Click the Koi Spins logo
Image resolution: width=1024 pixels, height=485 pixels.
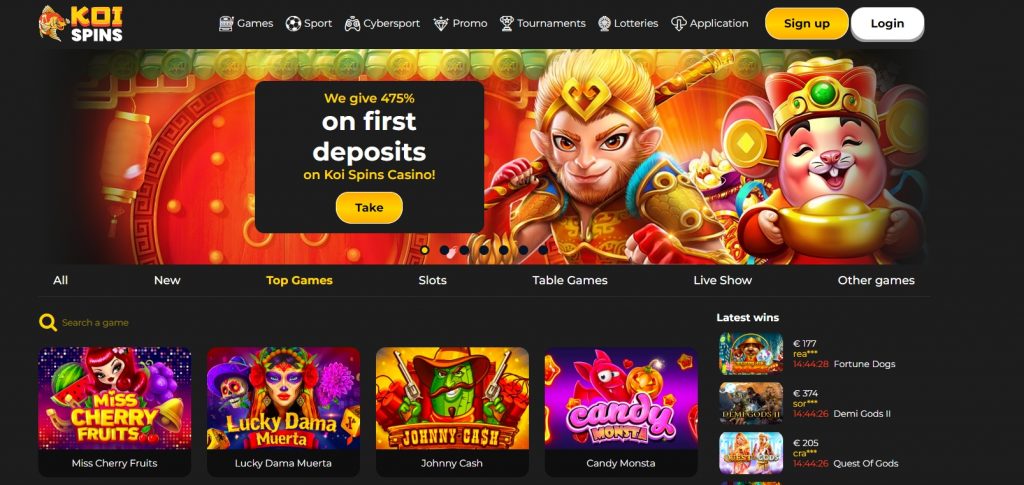click(80, 23)
